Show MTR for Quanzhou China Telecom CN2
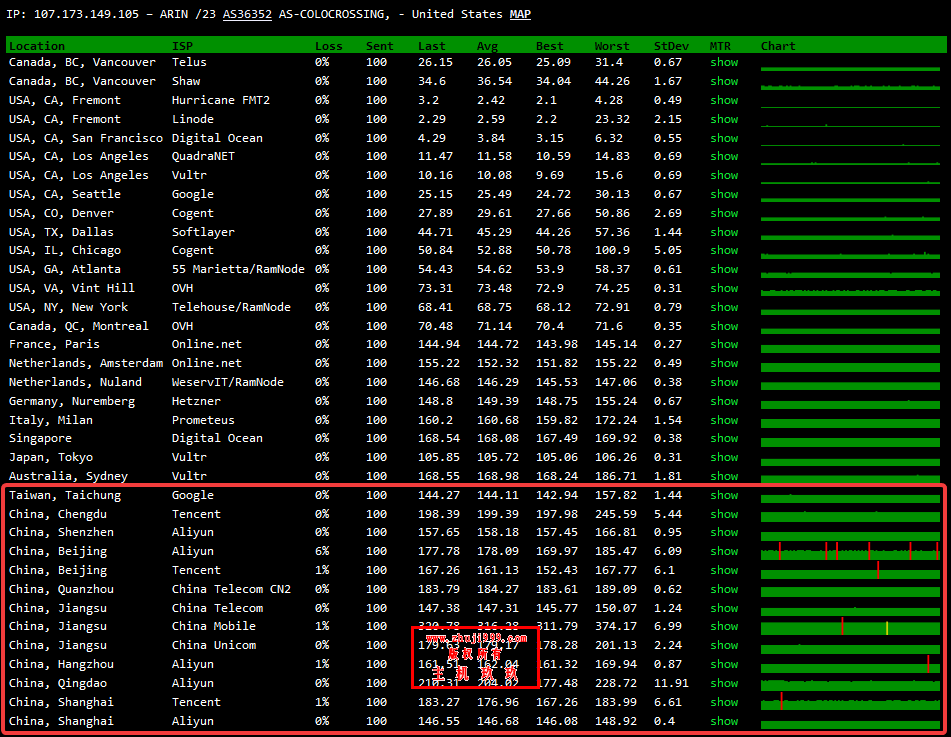 pos(724,590)
